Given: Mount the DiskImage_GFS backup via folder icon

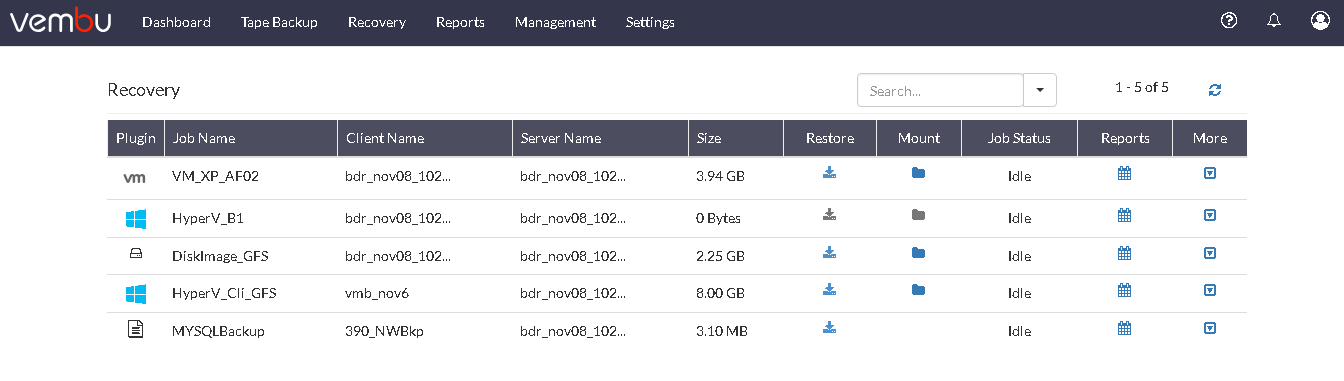Looking at the screenshot, I should click(918, 253).
